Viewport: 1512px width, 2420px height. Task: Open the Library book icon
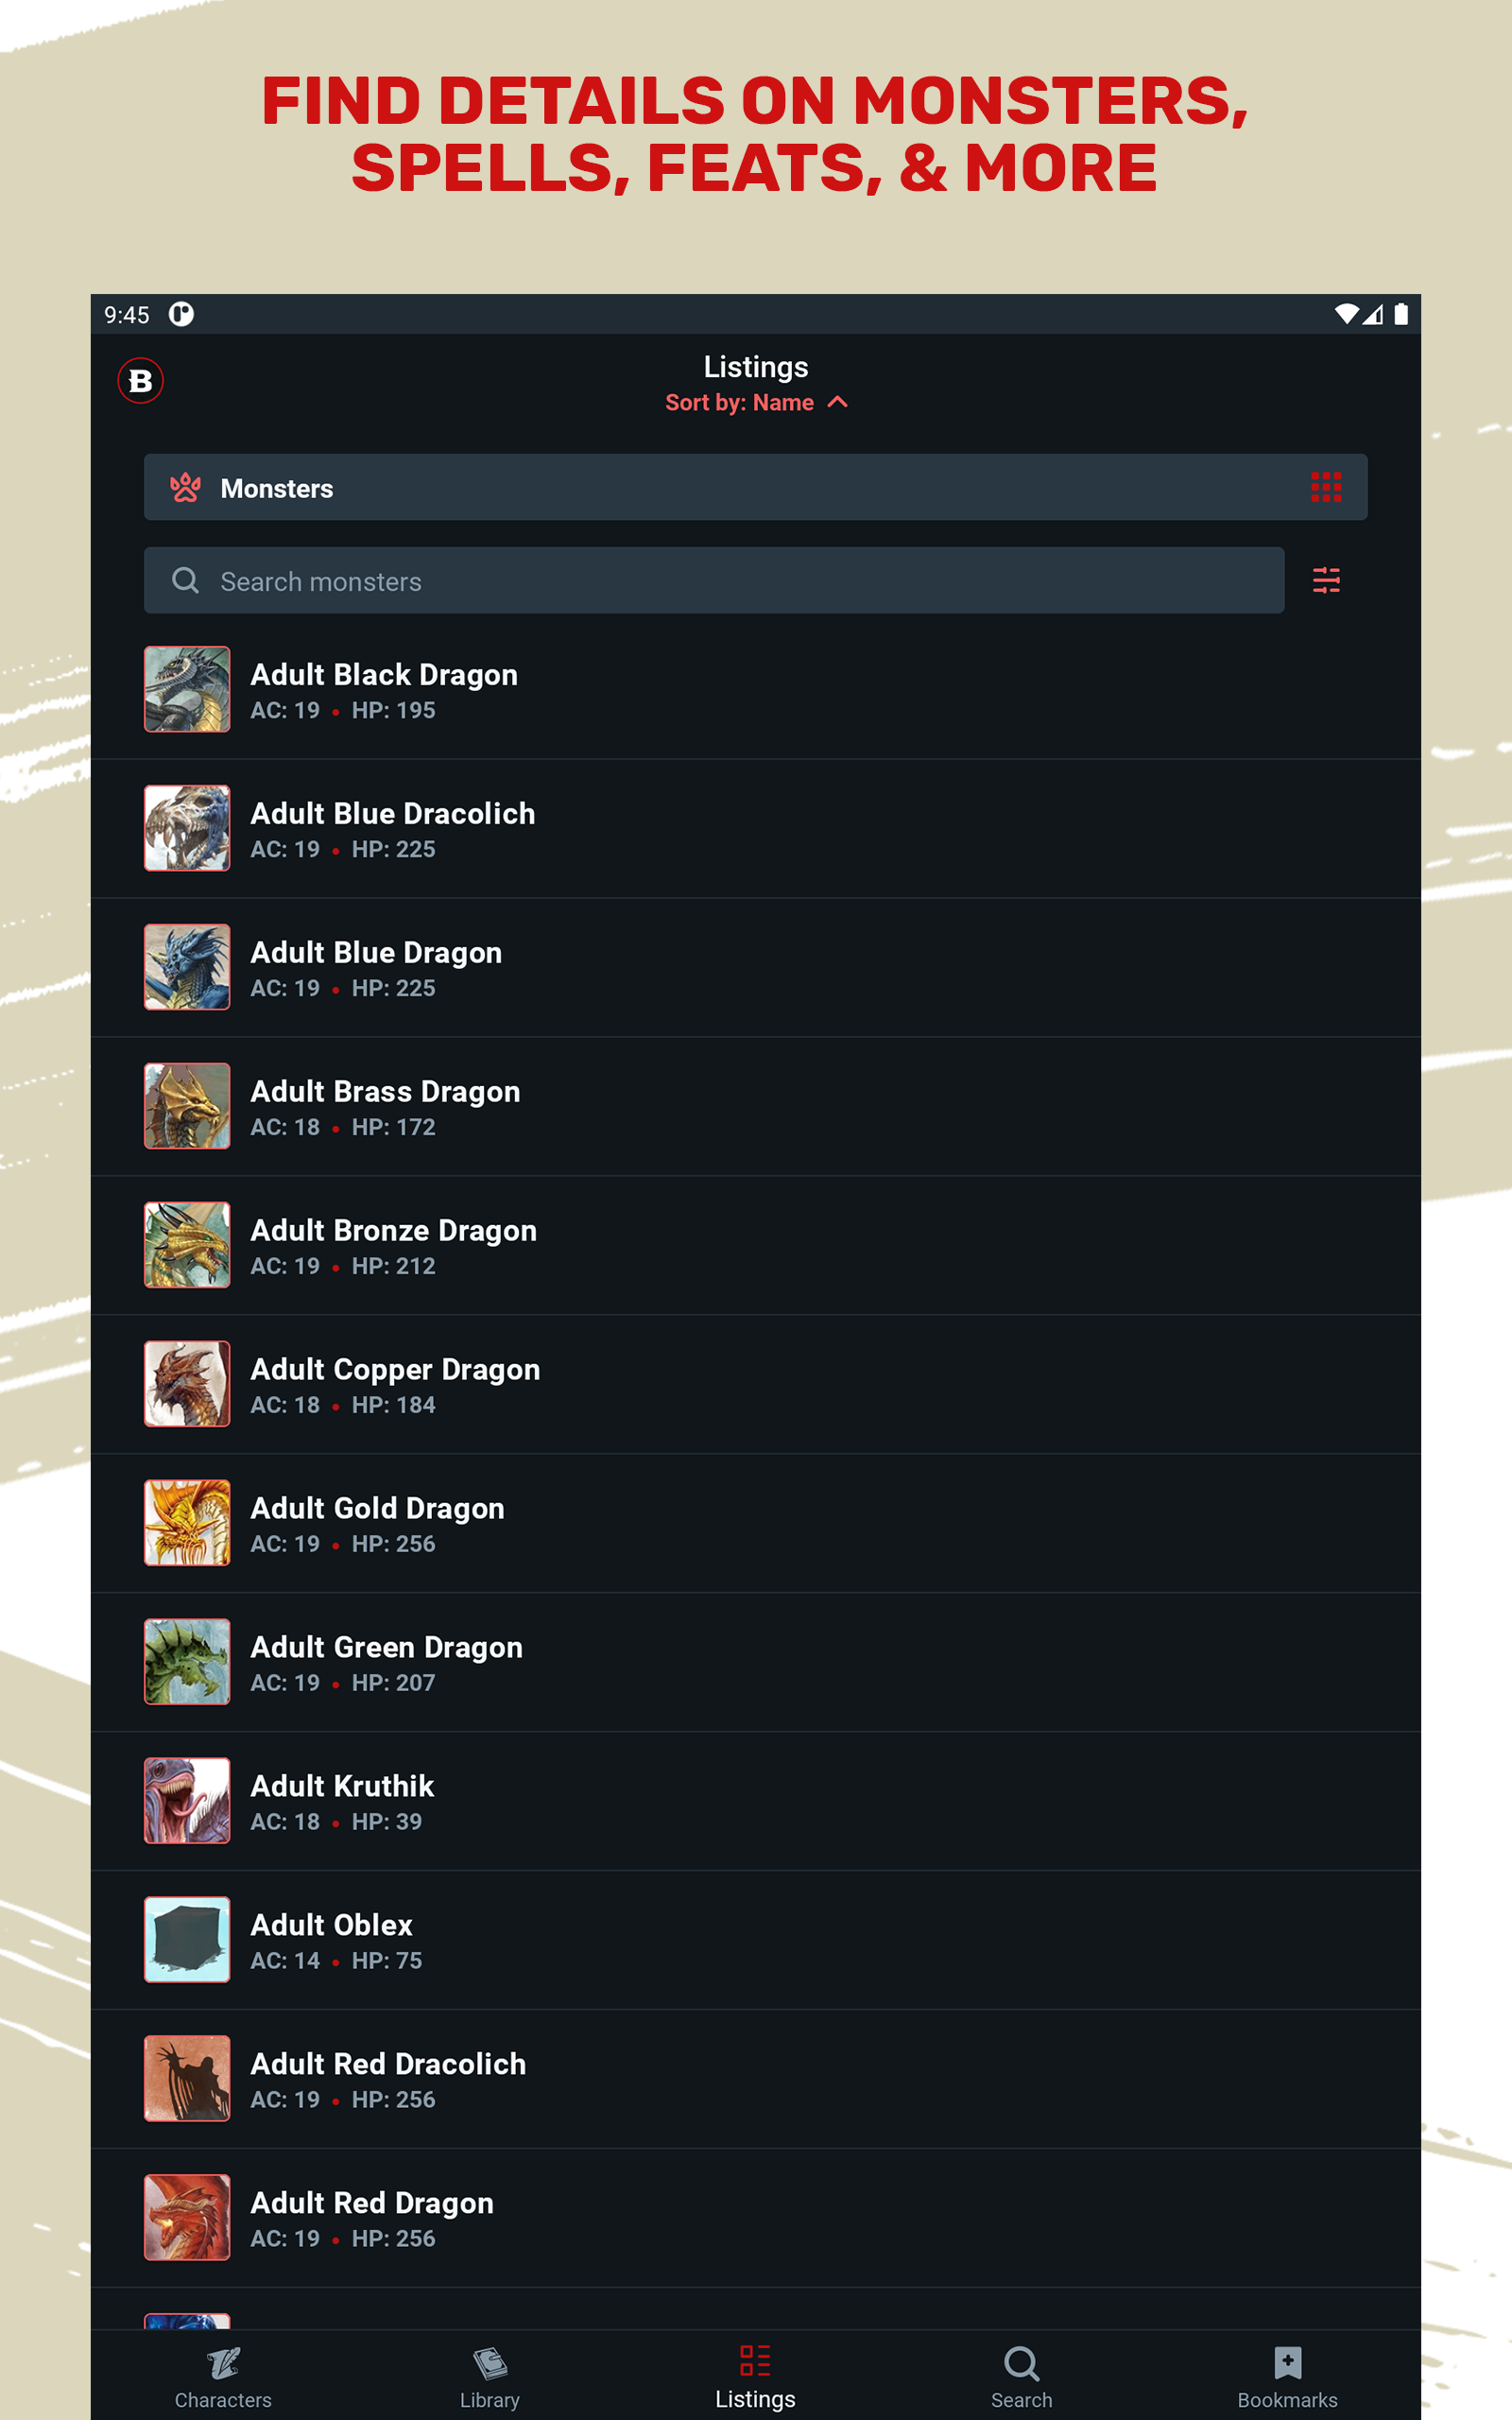(x=490, y=2363)
